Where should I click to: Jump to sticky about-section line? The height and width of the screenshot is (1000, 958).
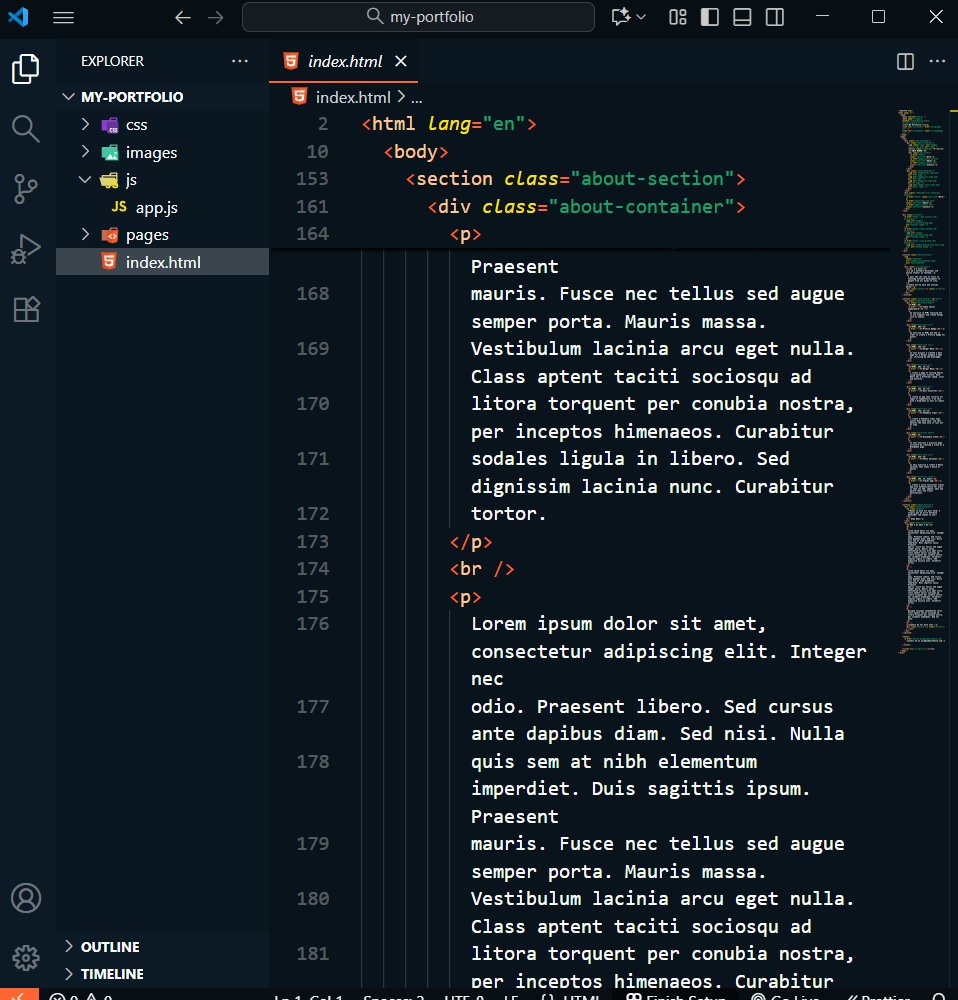pyautogui.click(x=575, y=179)
